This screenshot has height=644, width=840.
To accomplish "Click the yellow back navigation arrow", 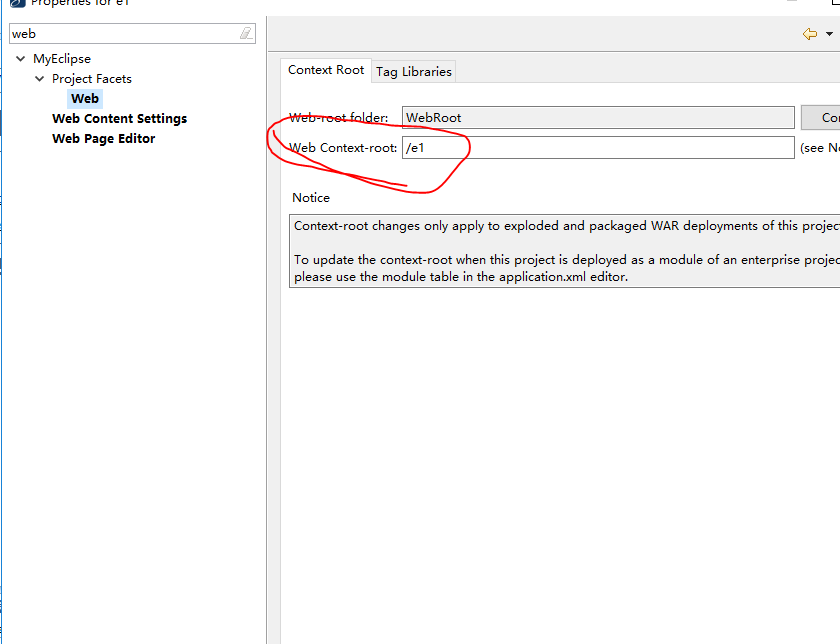I will tap(809, 34).
